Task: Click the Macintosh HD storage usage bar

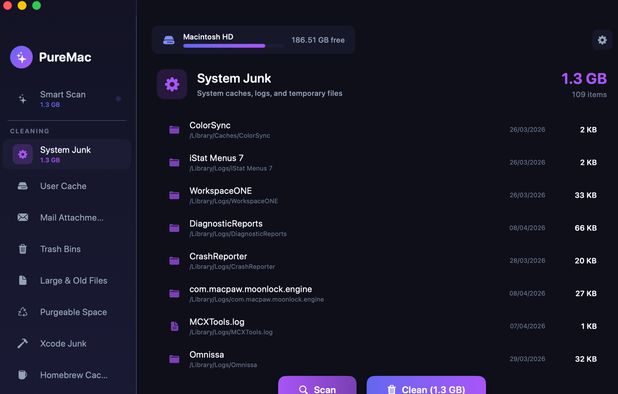Action: tap(233, 46)
